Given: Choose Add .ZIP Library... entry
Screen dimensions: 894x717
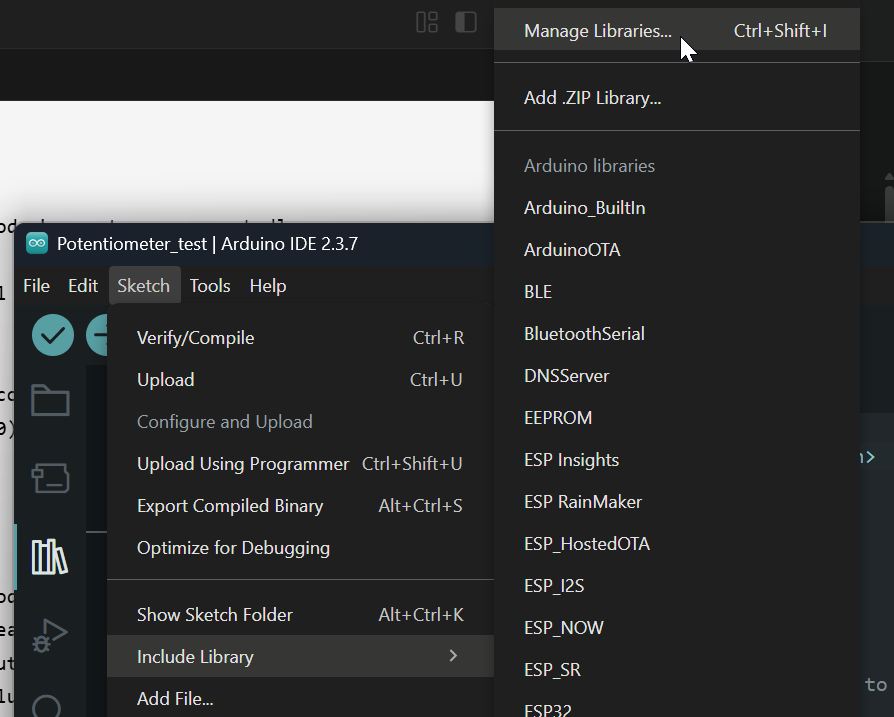Looking at the screenshot, I should pyautogui.click(x=592, y=98).
